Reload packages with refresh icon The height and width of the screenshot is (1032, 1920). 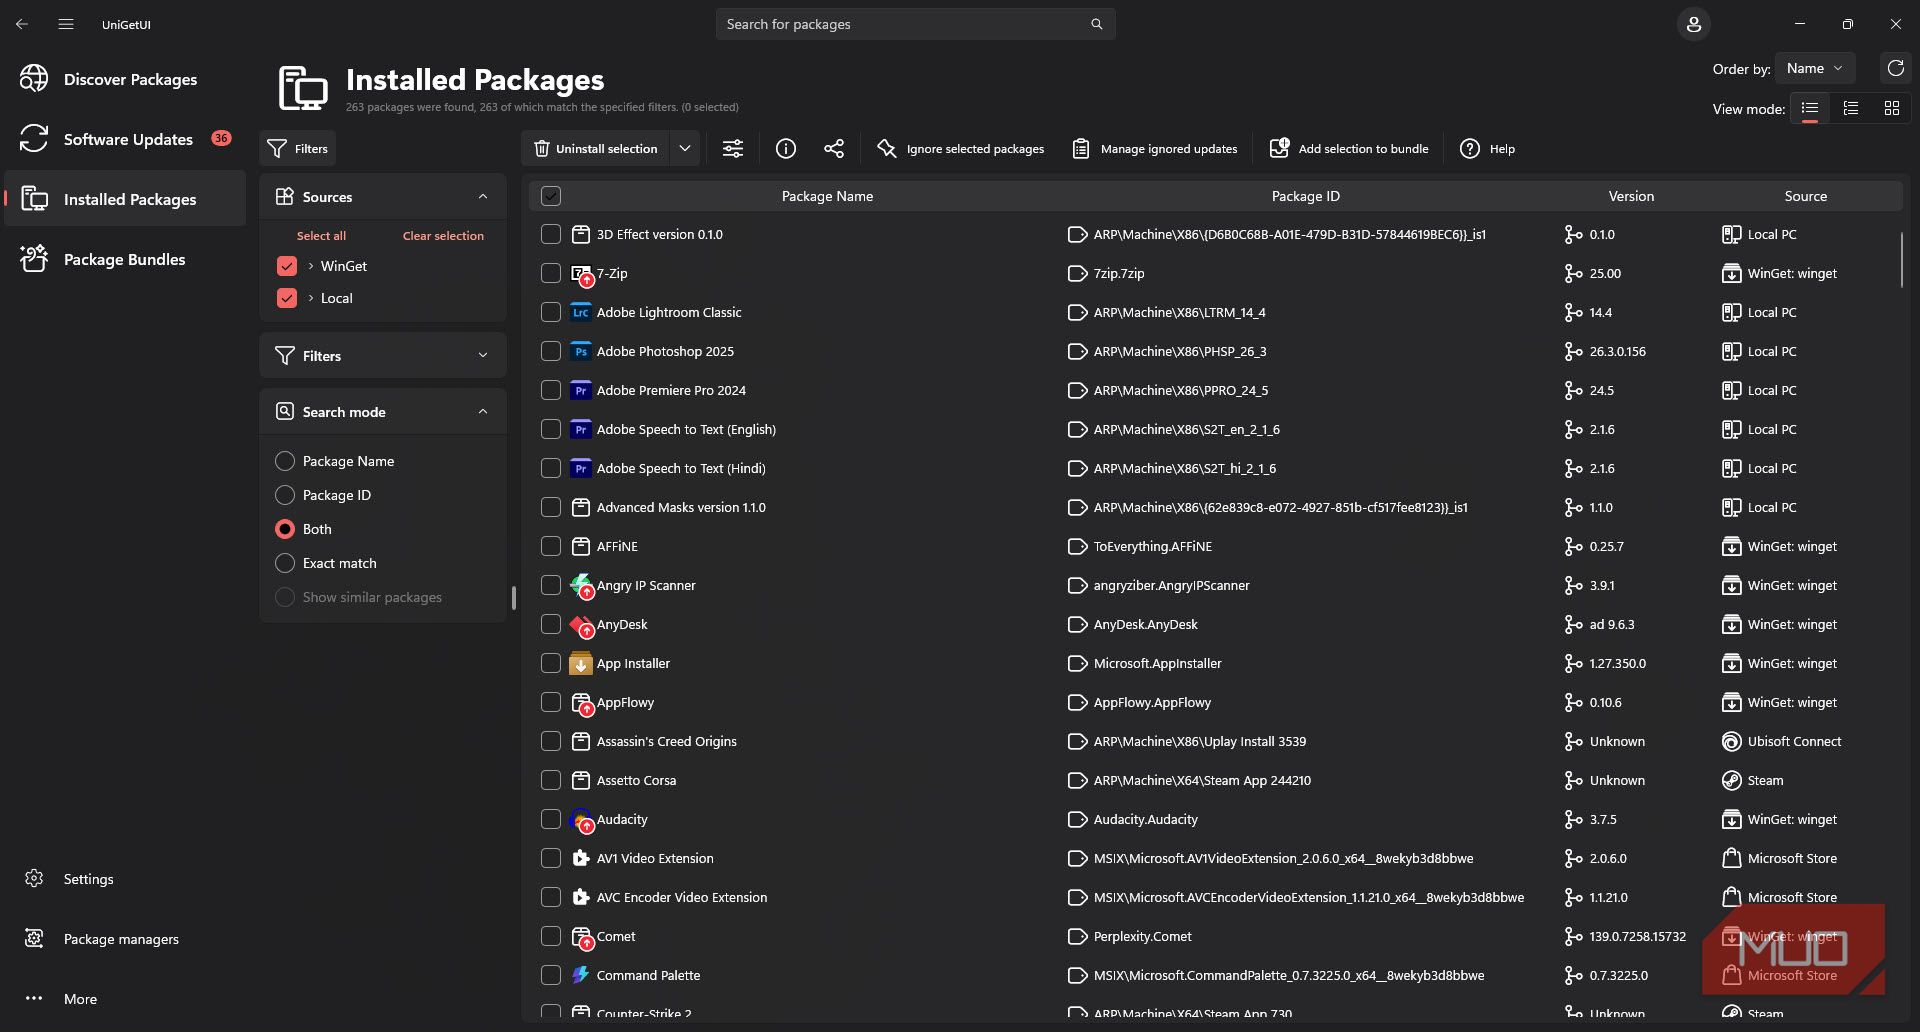tap(1895, 68)
